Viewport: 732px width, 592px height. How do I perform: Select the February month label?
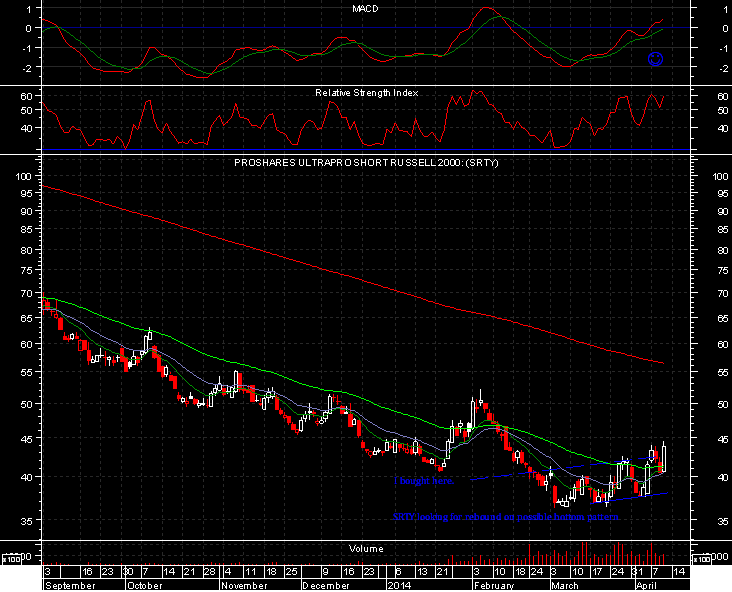494,585
